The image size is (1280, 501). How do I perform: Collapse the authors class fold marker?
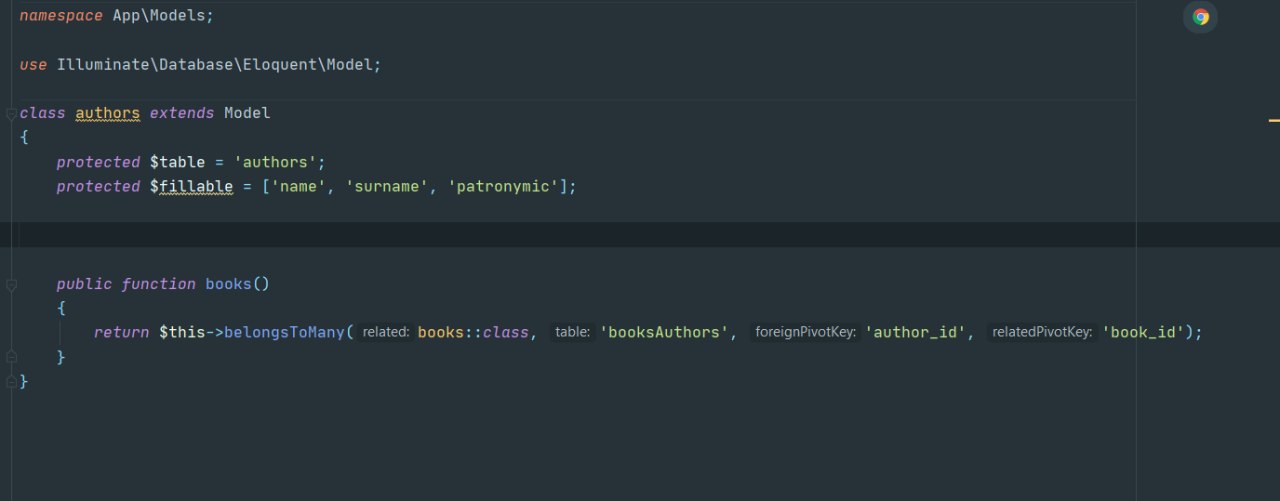point(11,114)
